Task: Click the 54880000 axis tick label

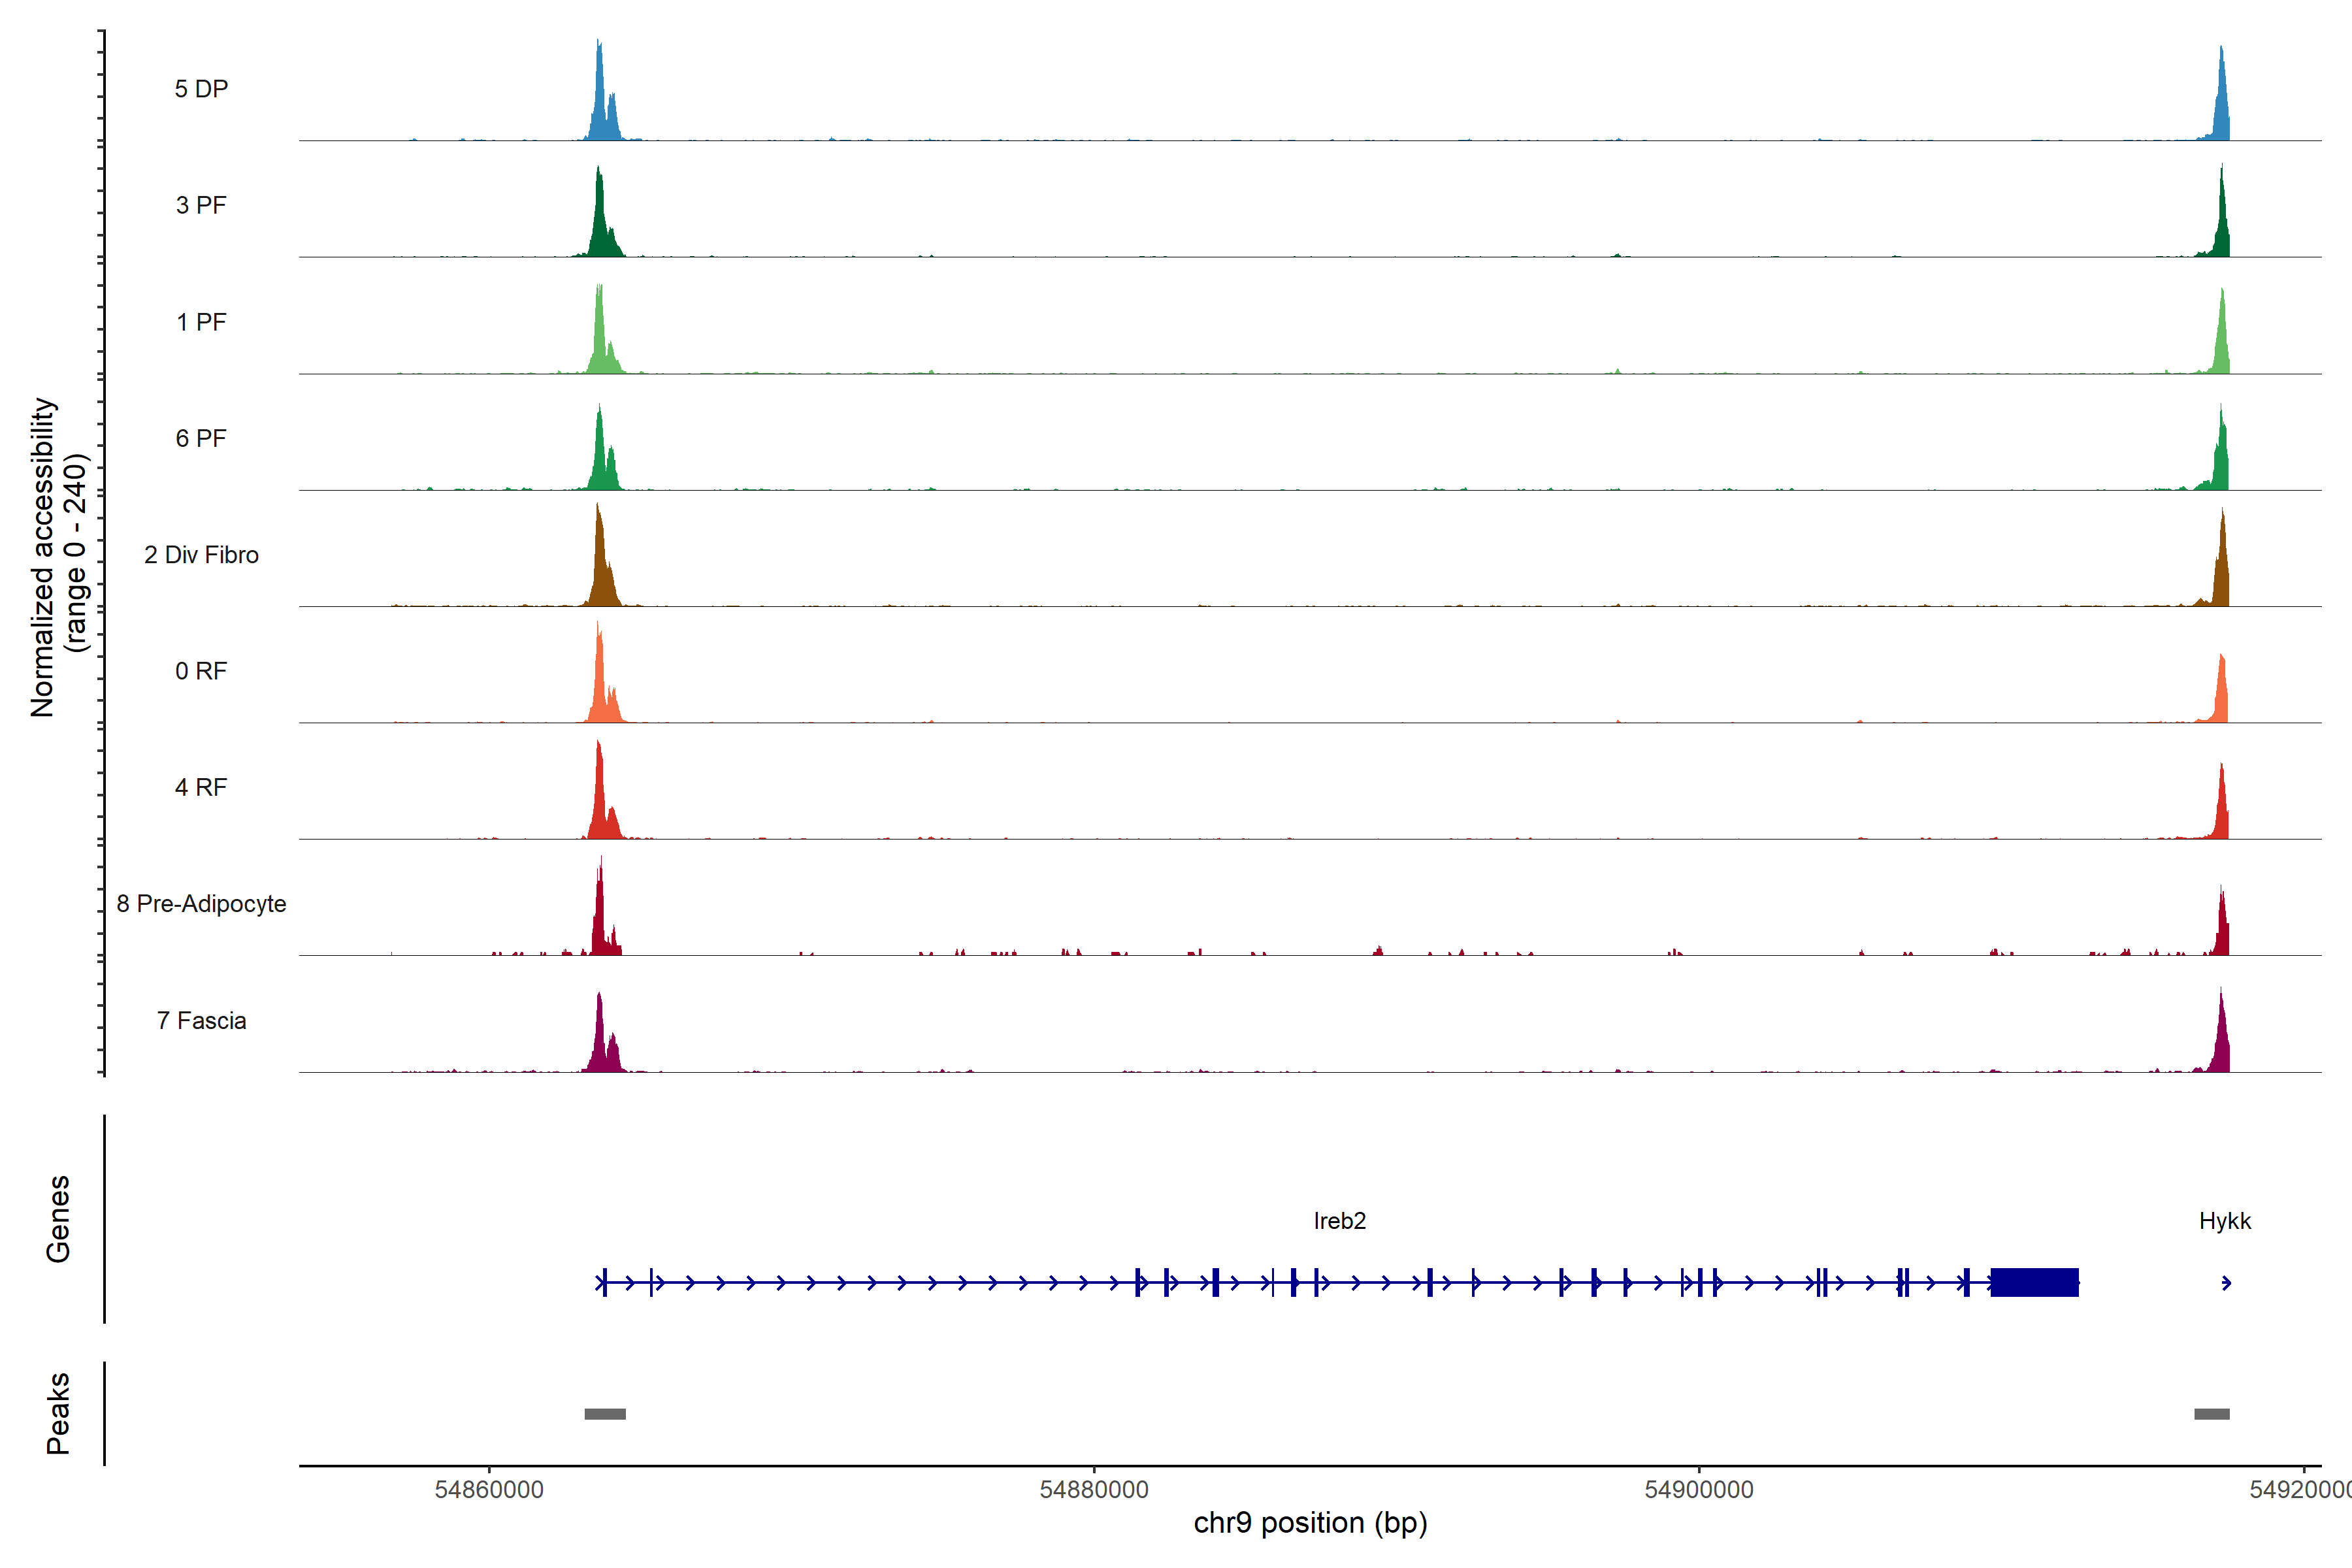Action: point(1094,1490)
